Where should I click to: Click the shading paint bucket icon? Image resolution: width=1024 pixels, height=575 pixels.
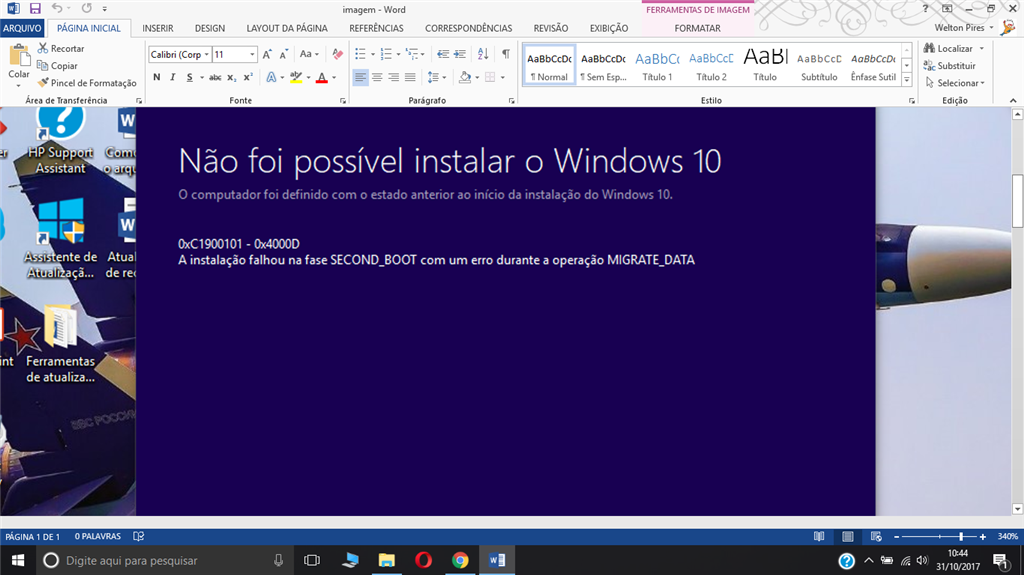465,77
